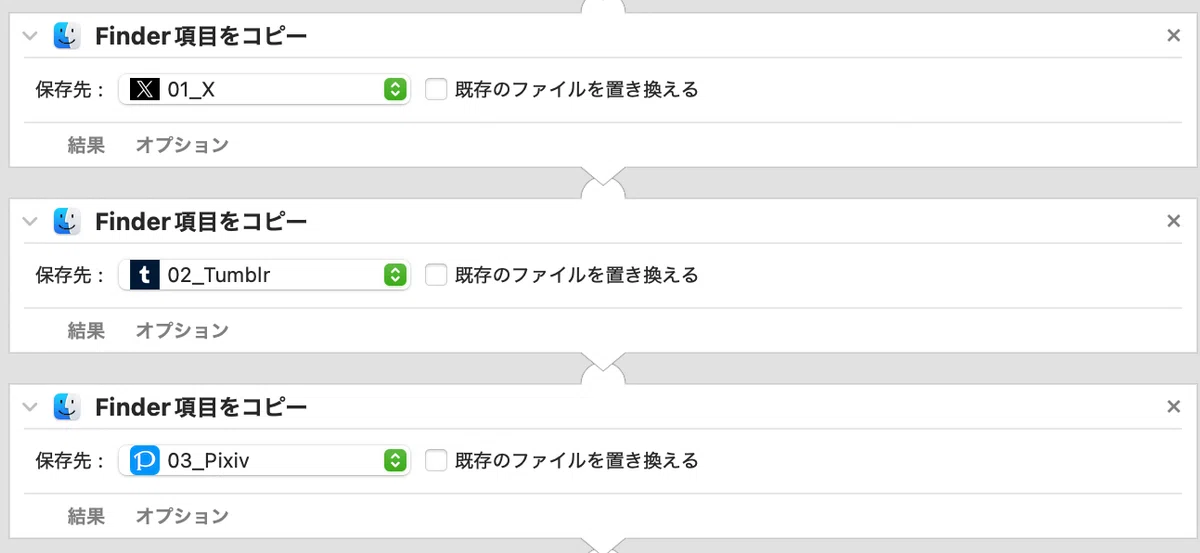Open オプション in the 03_Pixiv action

tap(182, 516)
